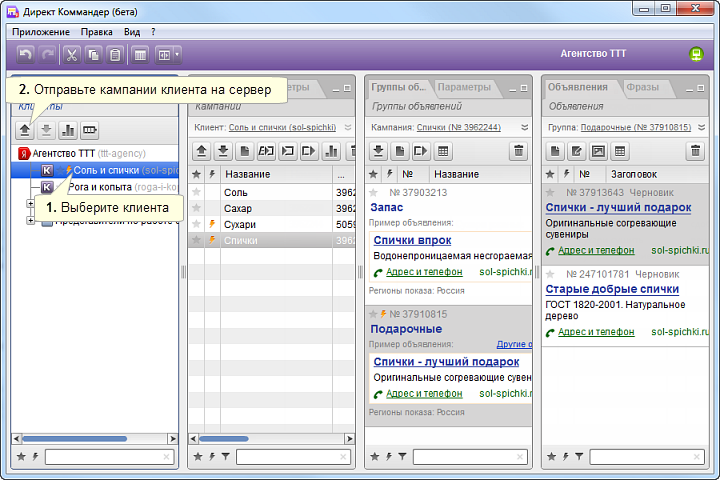The height and width of the screenshot is (480, 720).
Task: Switch to the Фразы tab
Action: pos(642,87)
